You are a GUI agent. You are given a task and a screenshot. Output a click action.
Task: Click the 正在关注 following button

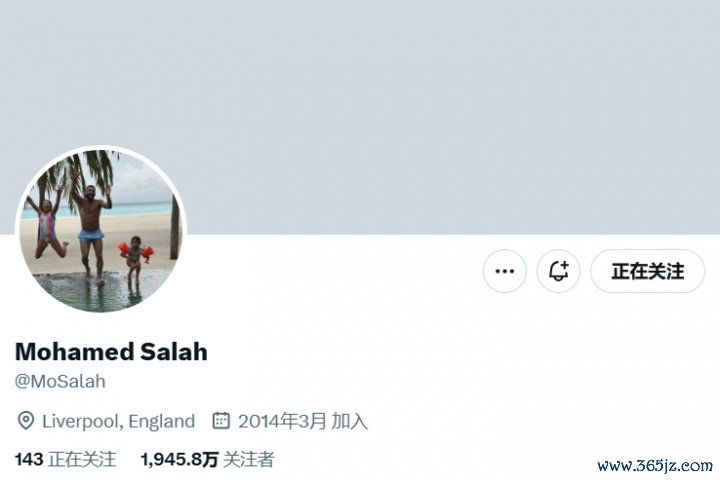(x=647, y=271)
